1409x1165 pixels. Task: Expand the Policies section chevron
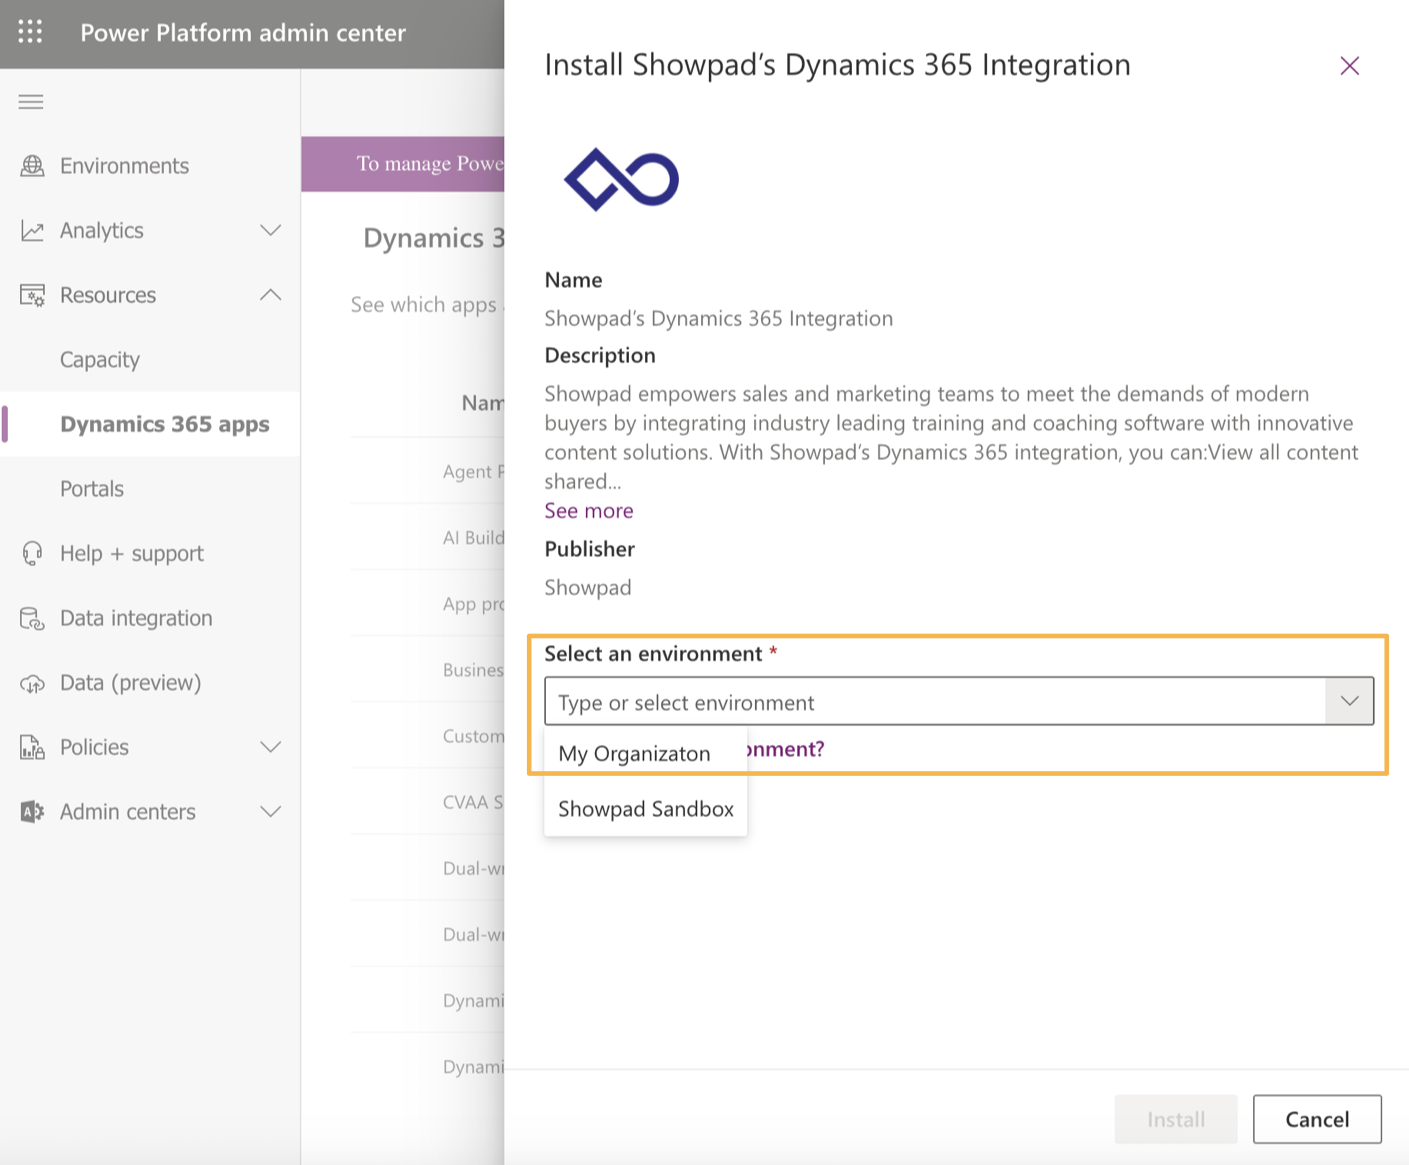coord(271,747)
